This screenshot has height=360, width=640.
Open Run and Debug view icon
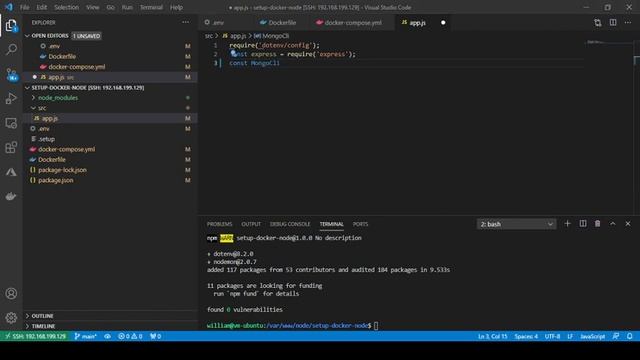pos(11,98)
